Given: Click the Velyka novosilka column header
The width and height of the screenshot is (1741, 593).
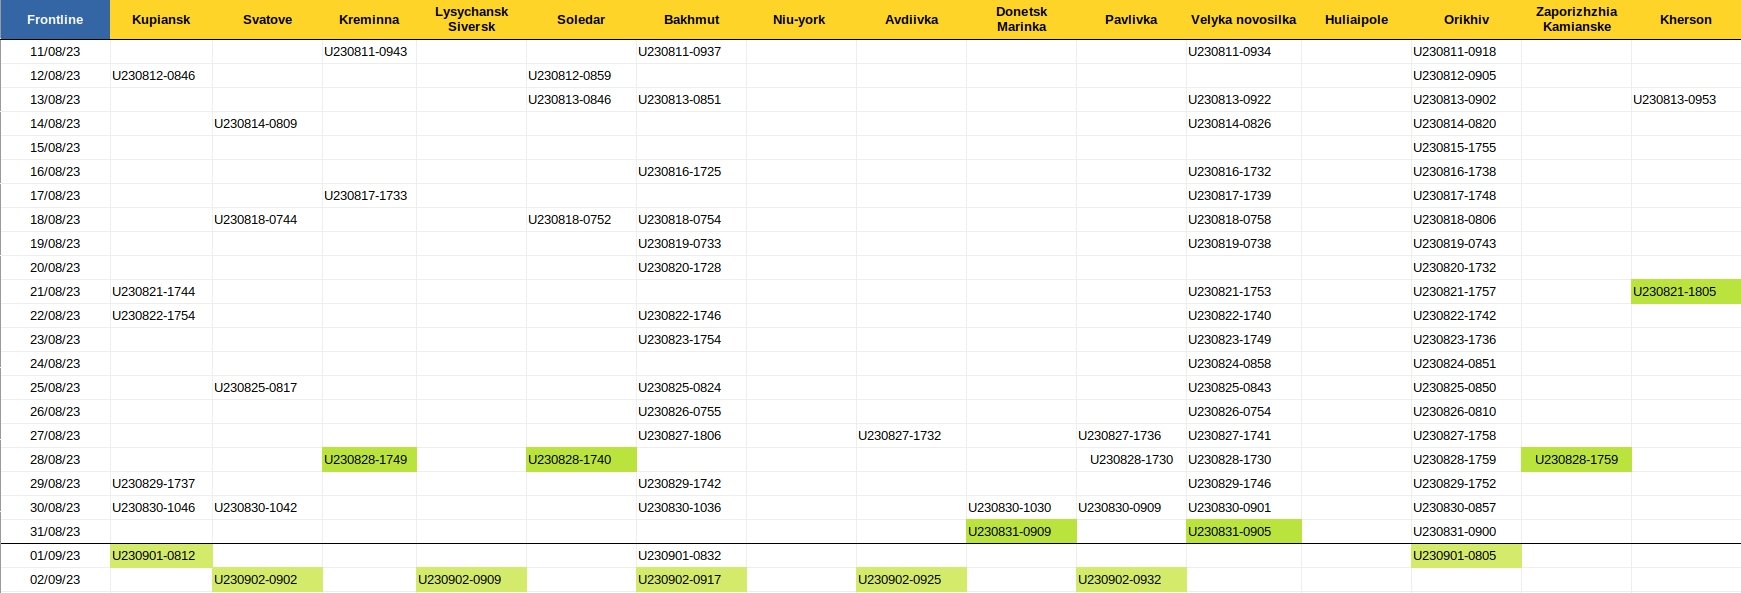Looking at the screenshot, I should pyautogui.click(x=1243, y=19).
